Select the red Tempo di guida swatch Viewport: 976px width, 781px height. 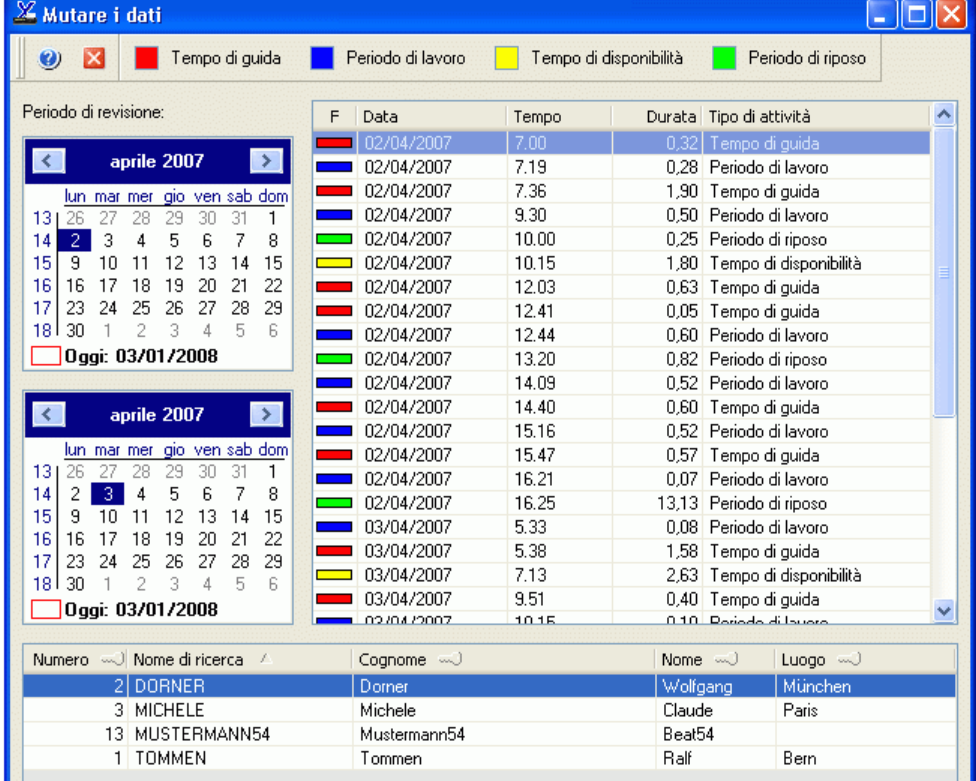coord(146,59)
